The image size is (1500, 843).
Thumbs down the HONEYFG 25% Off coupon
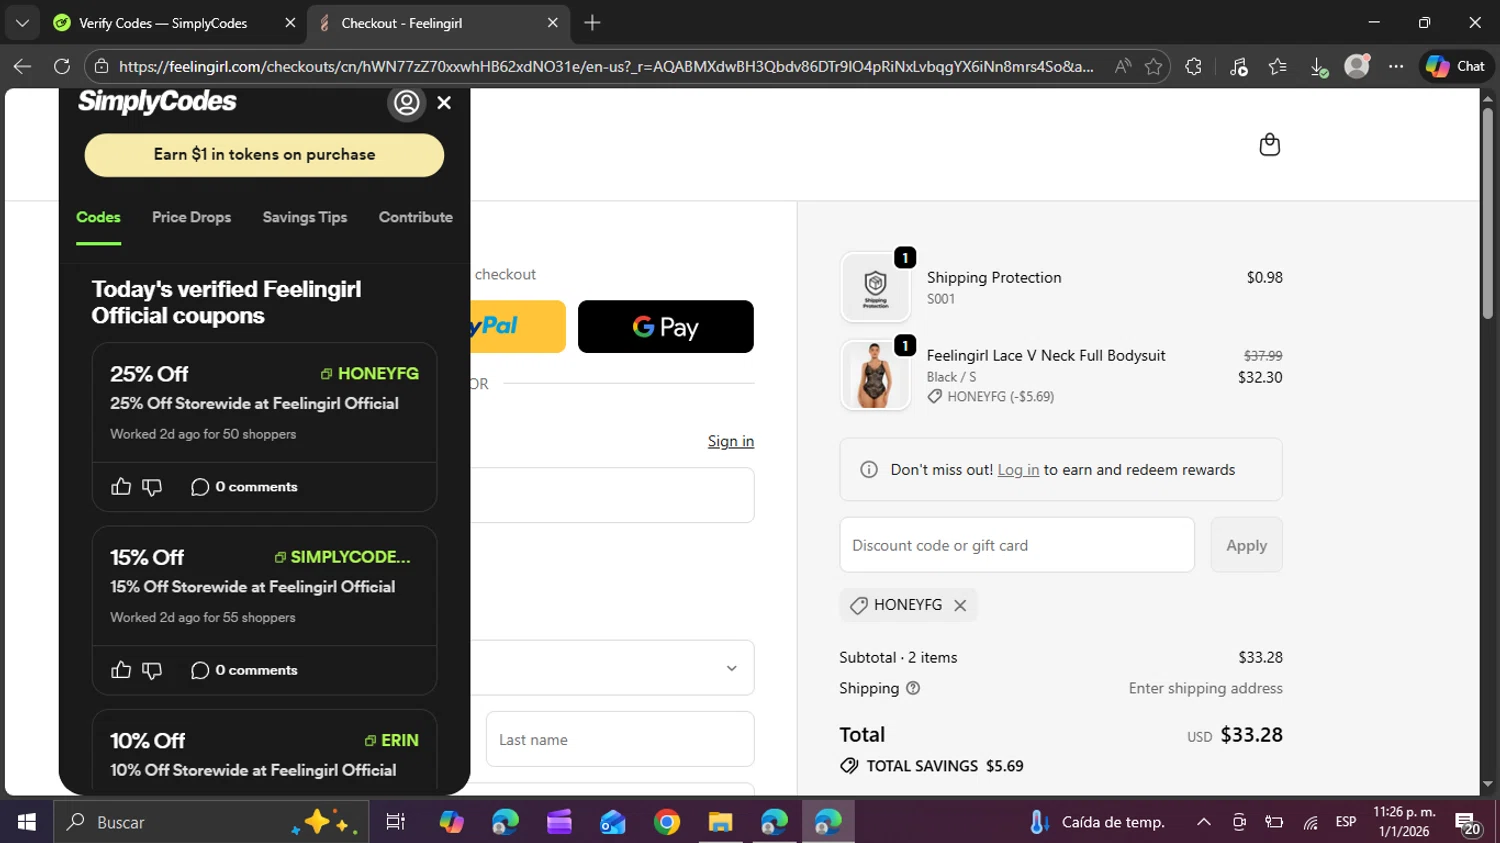(x=152, y=487)
